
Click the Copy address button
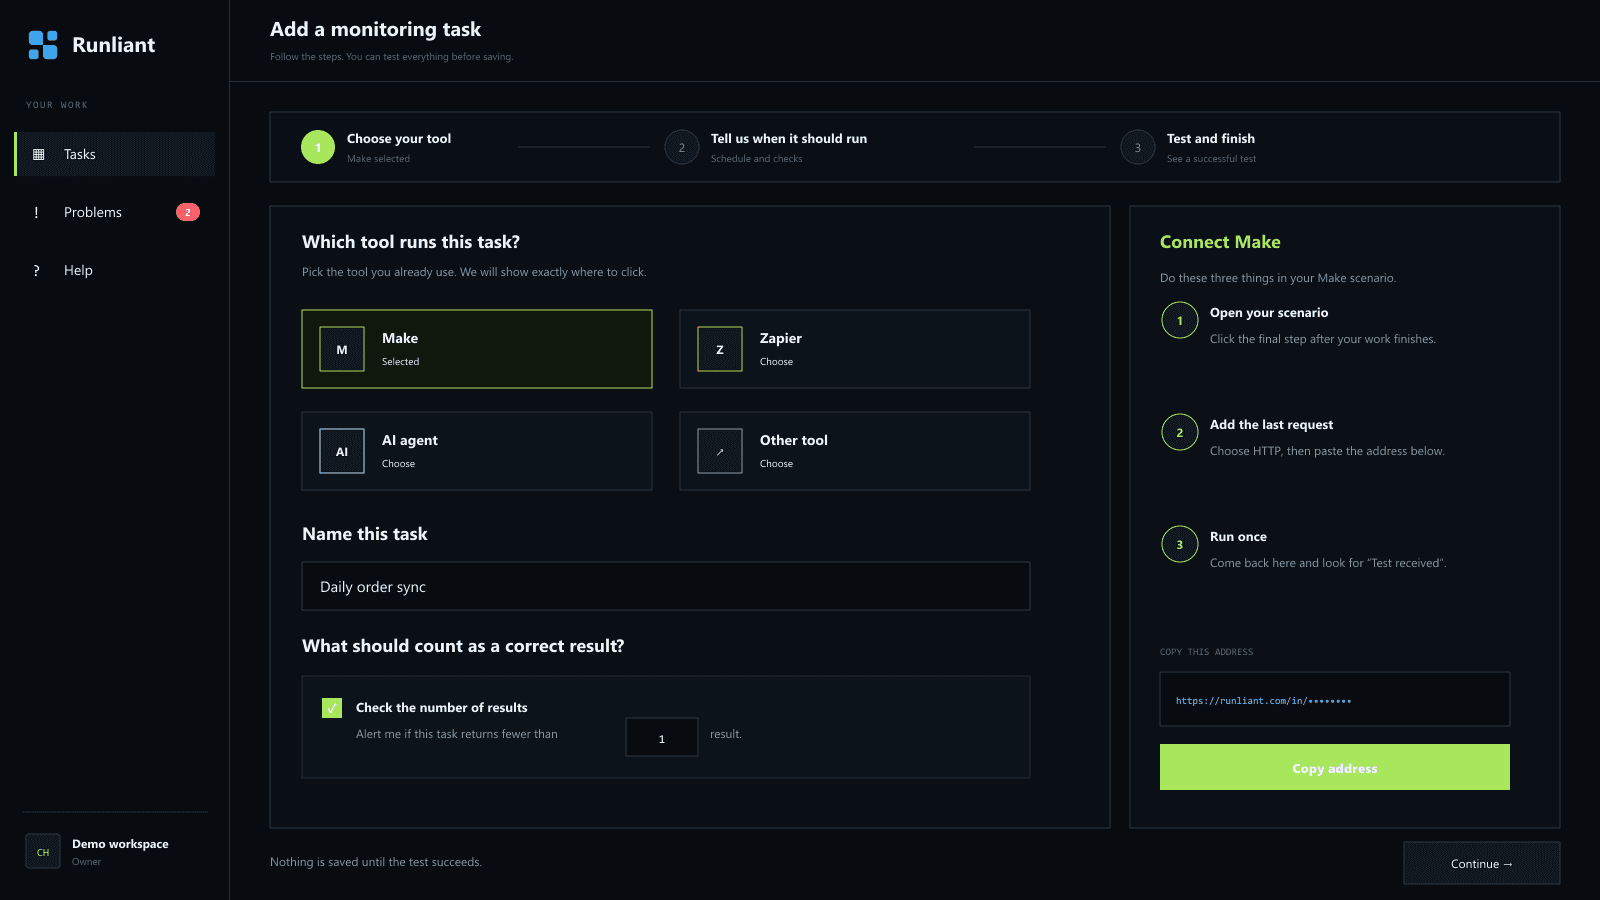tap(1335, 767)
